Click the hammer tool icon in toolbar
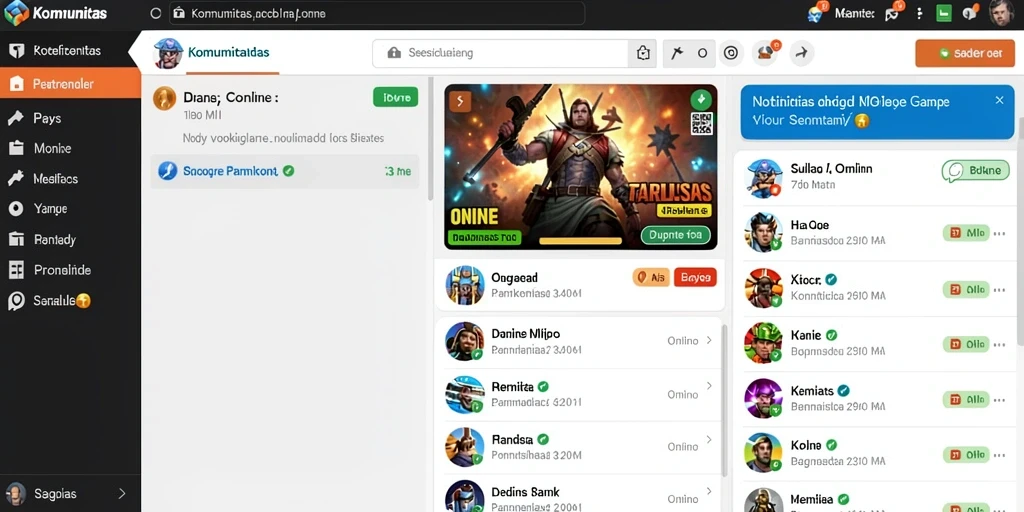The height and width of the screenshot is (512, 1024). tap(677, 53)
